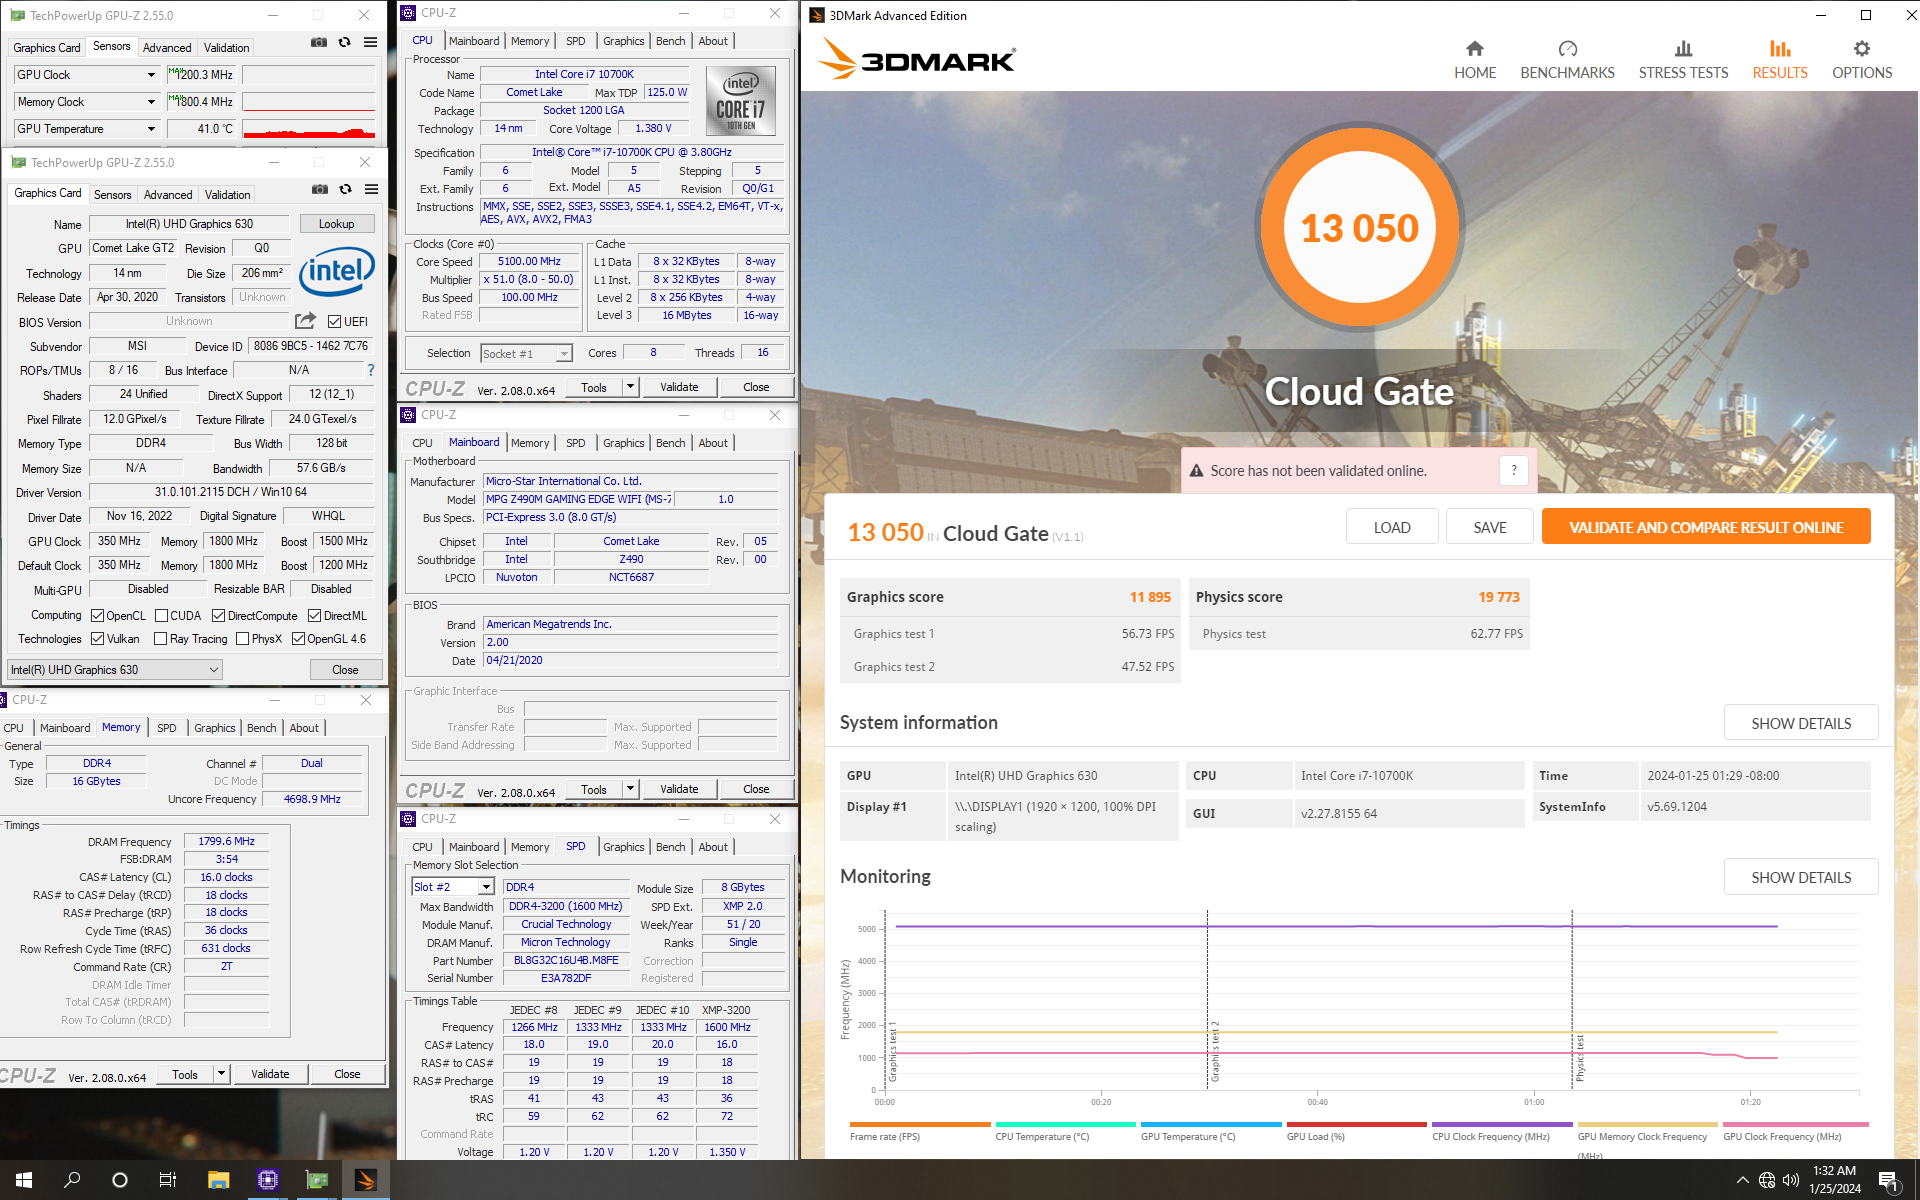Click GPU Temperature sensor graph
This screenshot has width=1920, height=1200.
309,129
